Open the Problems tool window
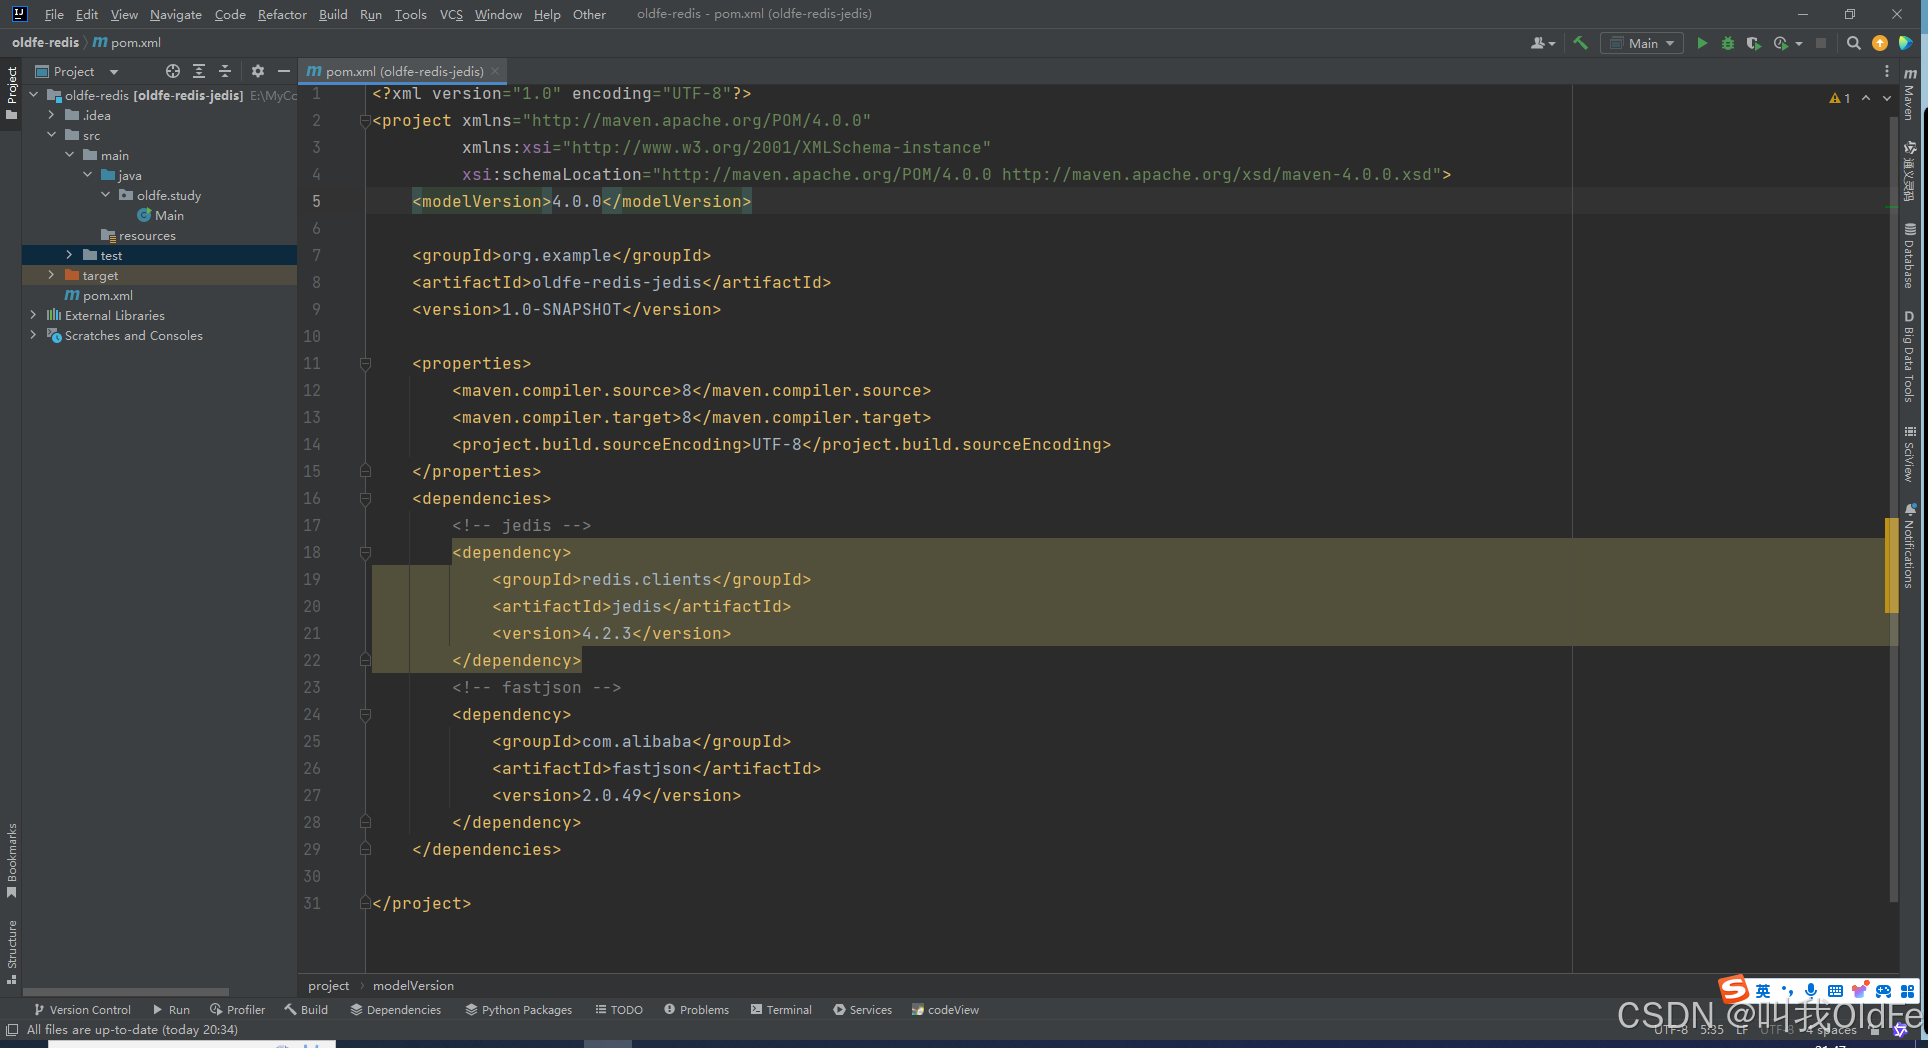Viewport: 1928px width, 1048px height. [x=696, y=1010]
